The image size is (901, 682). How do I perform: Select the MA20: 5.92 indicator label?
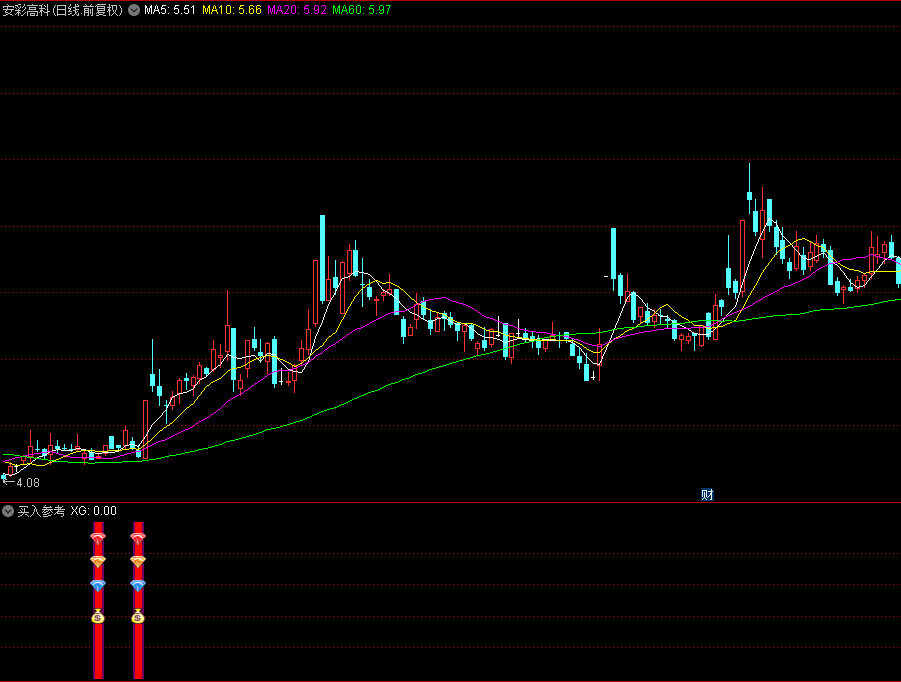297,10
